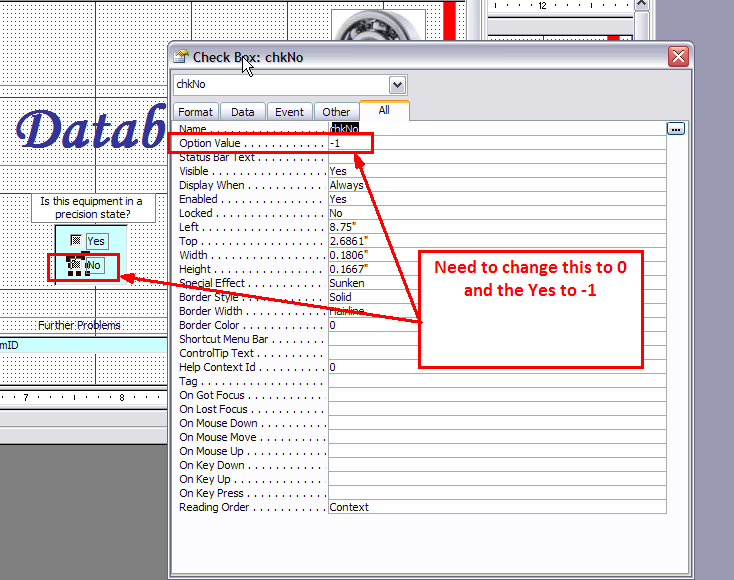Screen dimensions: 734x580
Task: Click the Tag property field
Action: tap(497, 381)
